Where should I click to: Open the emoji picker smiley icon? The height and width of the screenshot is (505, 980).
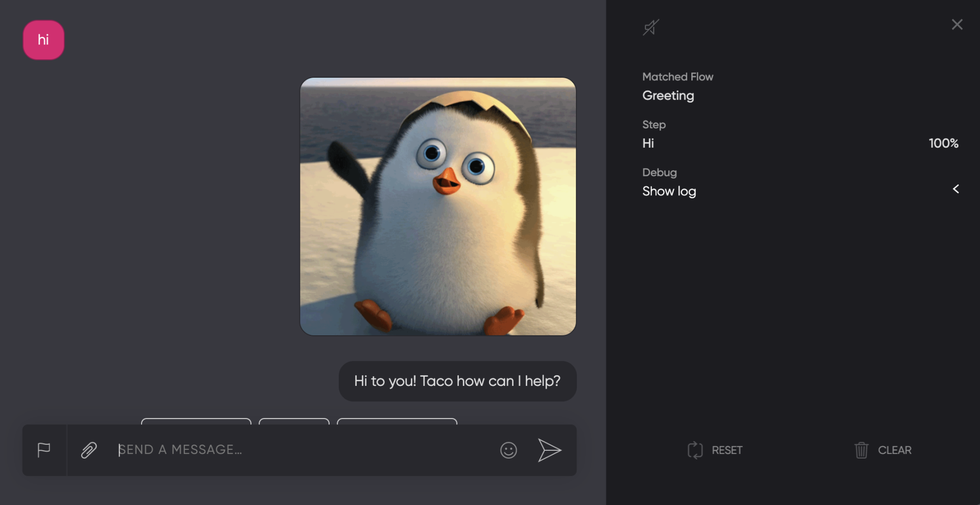(x=509, y=450)
